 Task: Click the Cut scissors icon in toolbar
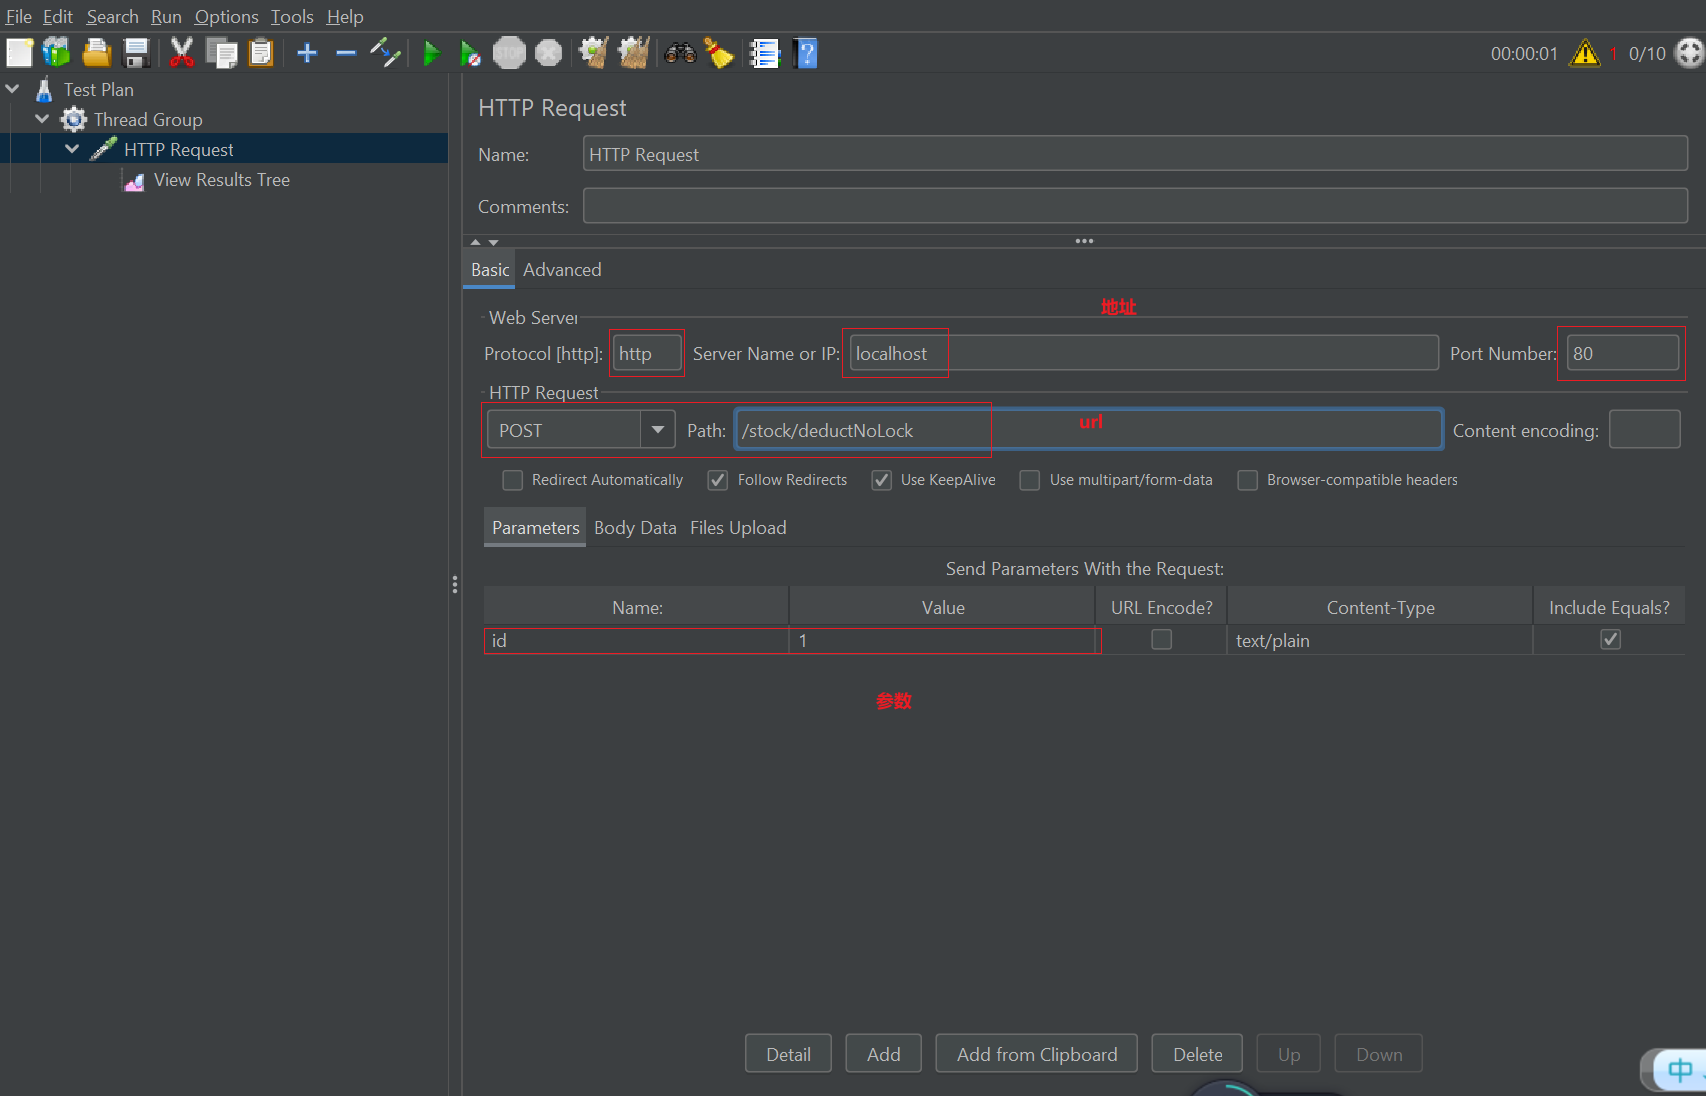click(x=181, y=53)
